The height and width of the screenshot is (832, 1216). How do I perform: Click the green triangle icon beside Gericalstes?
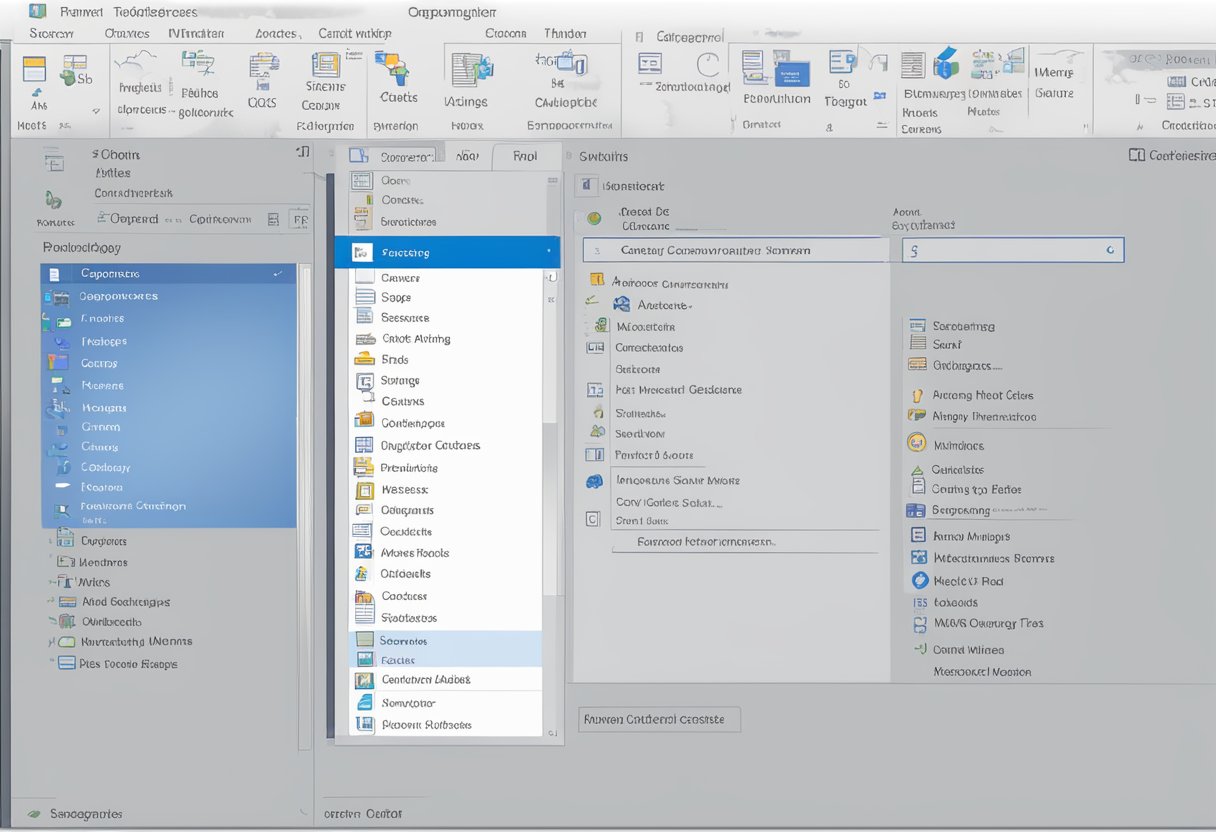(x=917, y=469)
